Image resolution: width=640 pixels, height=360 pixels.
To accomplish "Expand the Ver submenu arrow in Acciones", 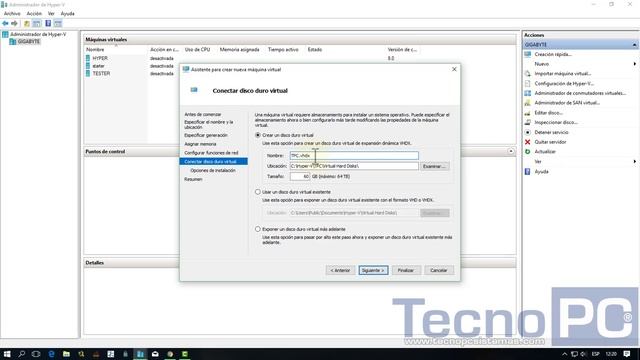I will 634,162.
